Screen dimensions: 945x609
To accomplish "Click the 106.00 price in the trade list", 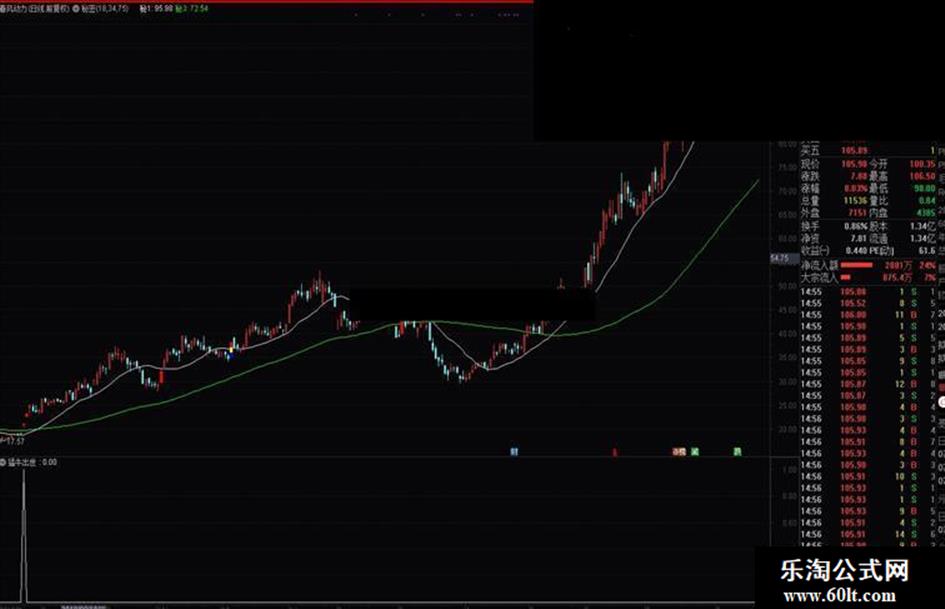I will pos(853,315).
